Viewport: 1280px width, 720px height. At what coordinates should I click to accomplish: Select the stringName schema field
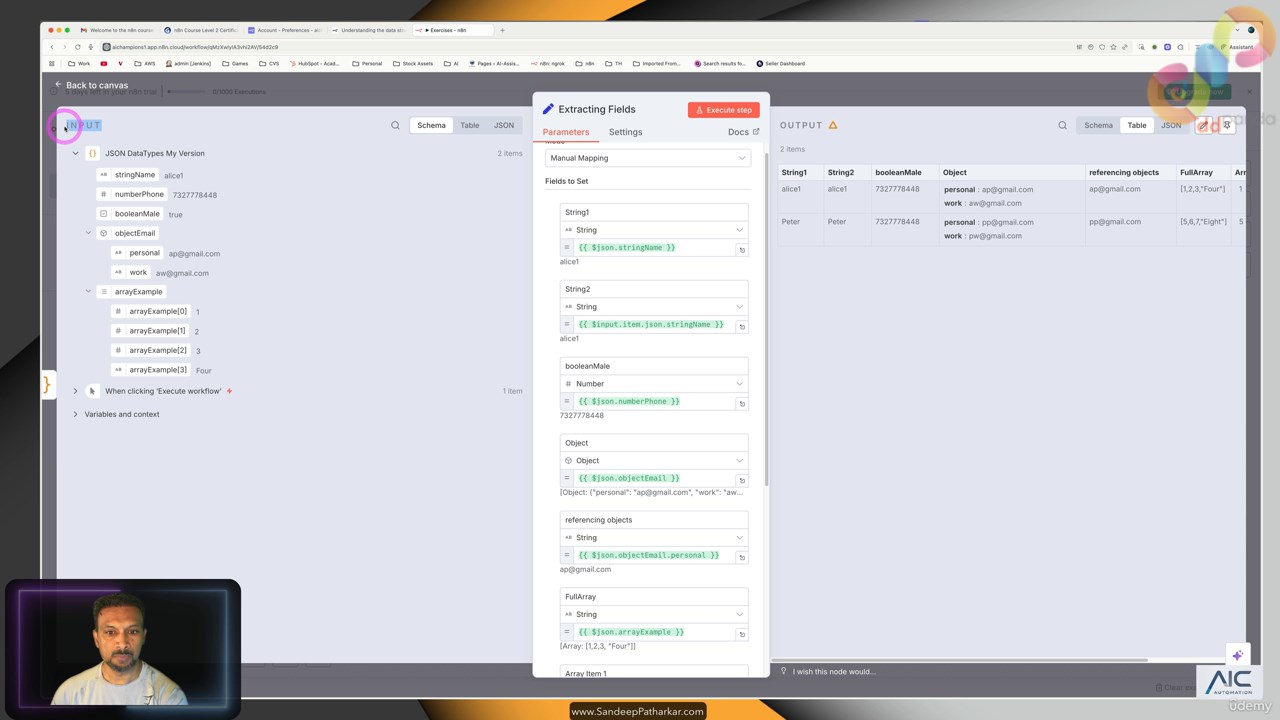(x=127, y=175)
